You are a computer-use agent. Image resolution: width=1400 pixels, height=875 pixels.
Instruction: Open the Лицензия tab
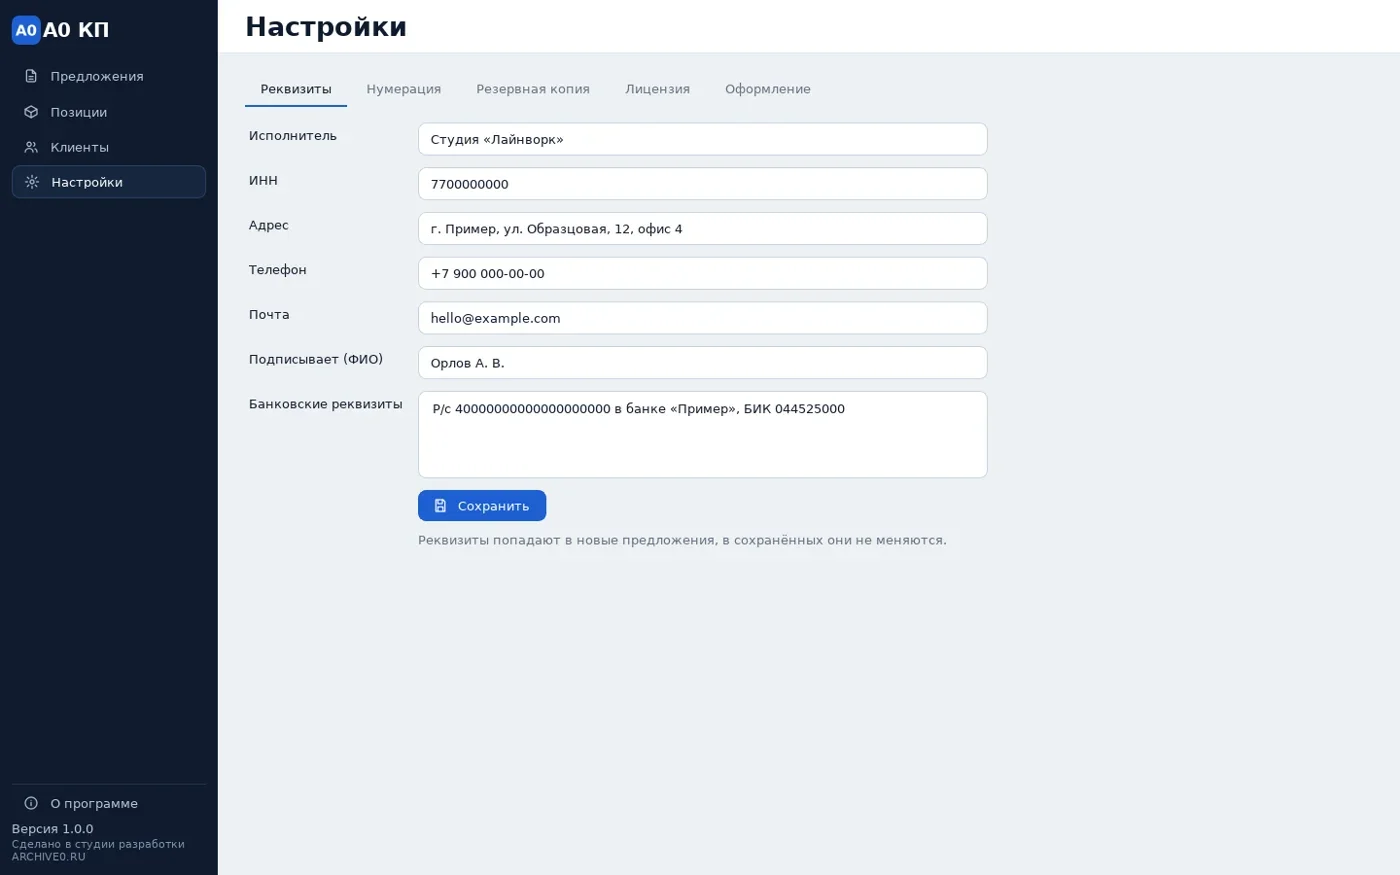pyautogui.click(x=658, y=89)
